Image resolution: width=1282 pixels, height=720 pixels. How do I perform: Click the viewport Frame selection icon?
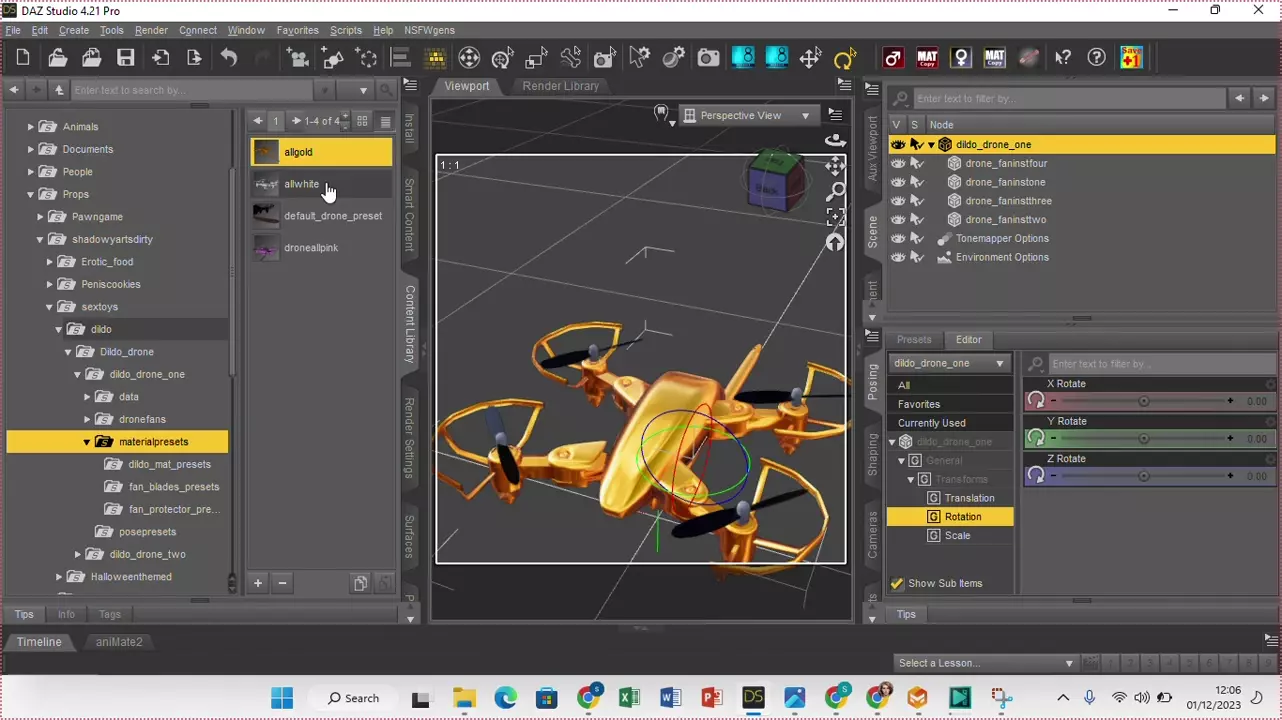pyautogui.click(x=835, y=217)
